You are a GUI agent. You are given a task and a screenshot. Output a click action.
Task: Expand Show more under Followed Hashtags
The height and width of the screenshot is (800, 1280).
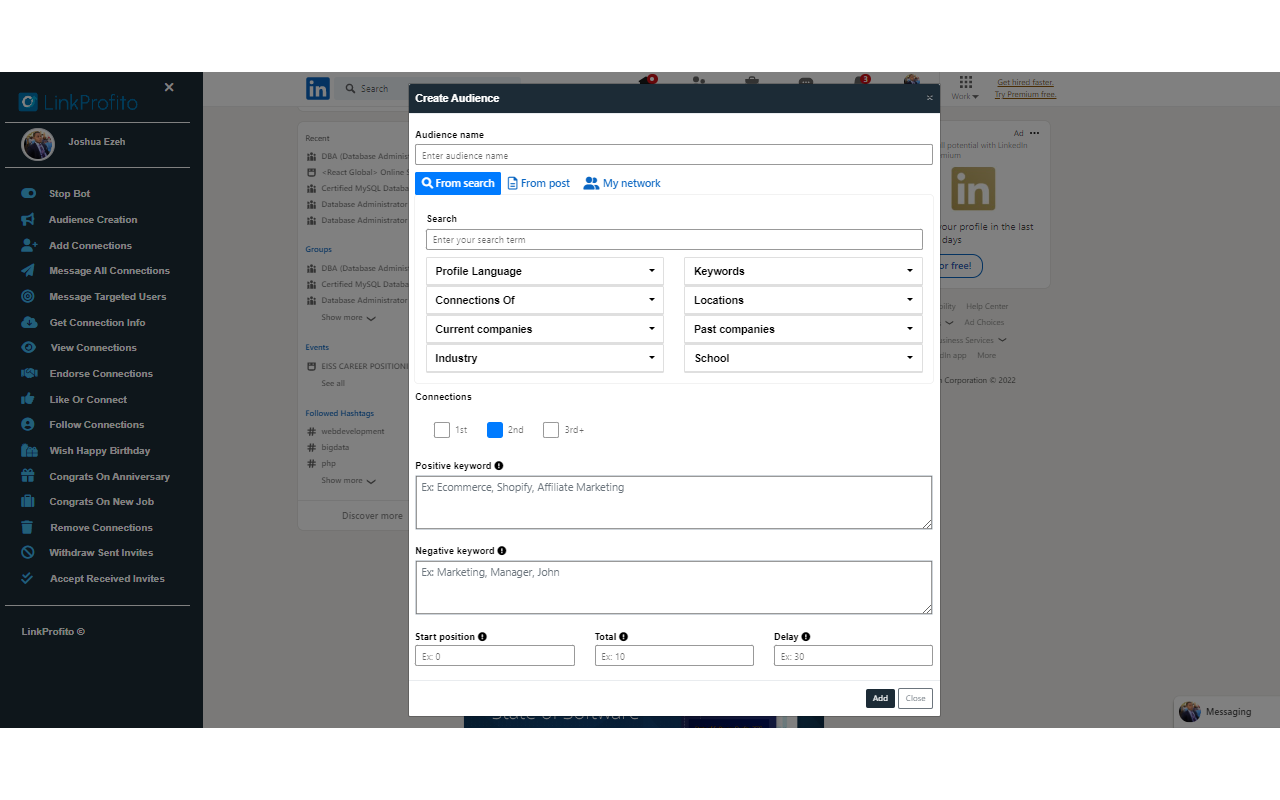tap(348, 481)
